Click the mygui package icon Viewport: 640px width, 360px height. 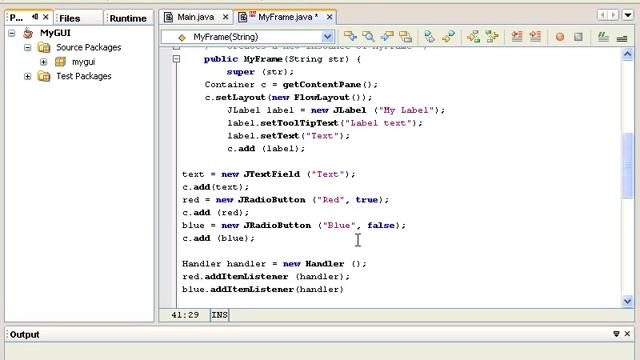pyautogui.click(x=60, y=62)
